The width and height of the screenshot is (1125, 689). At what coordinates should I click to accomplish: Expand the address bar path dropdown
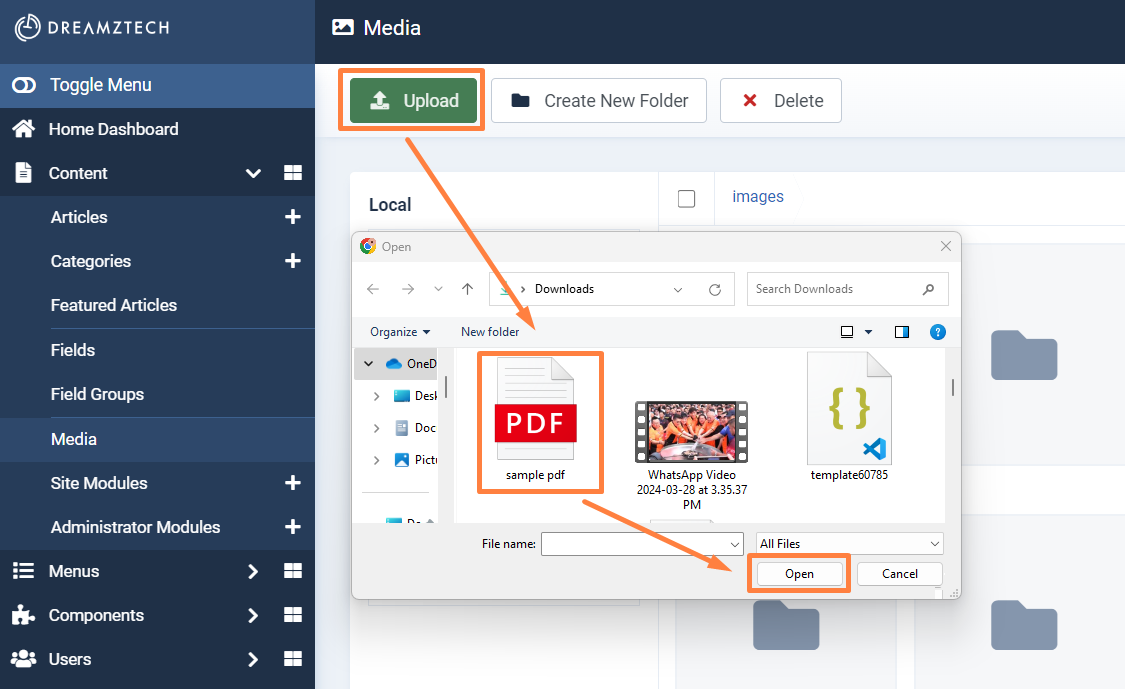click(678, 290)
